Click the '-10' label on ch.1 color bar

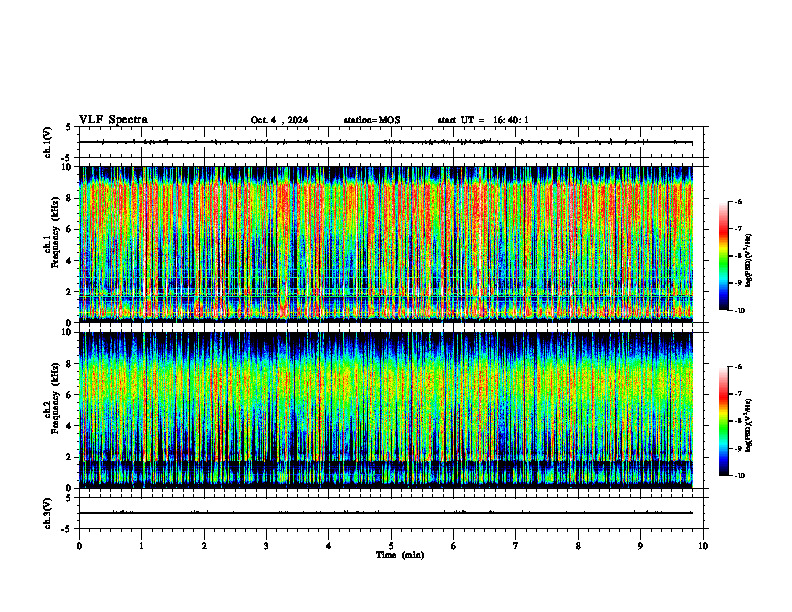pyautogui.click(x=738, y=311)
